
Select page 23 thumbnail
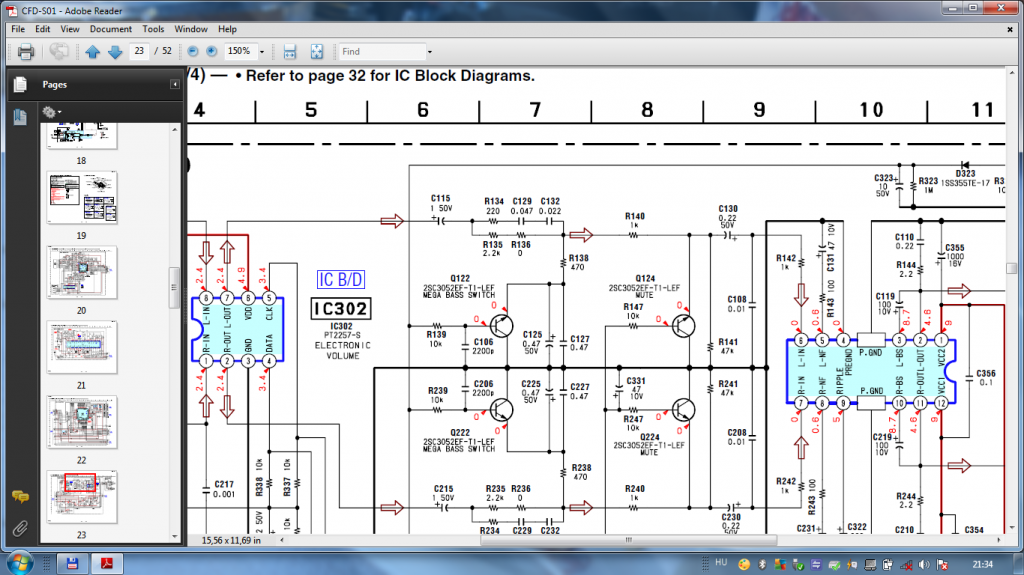(82, 497)
